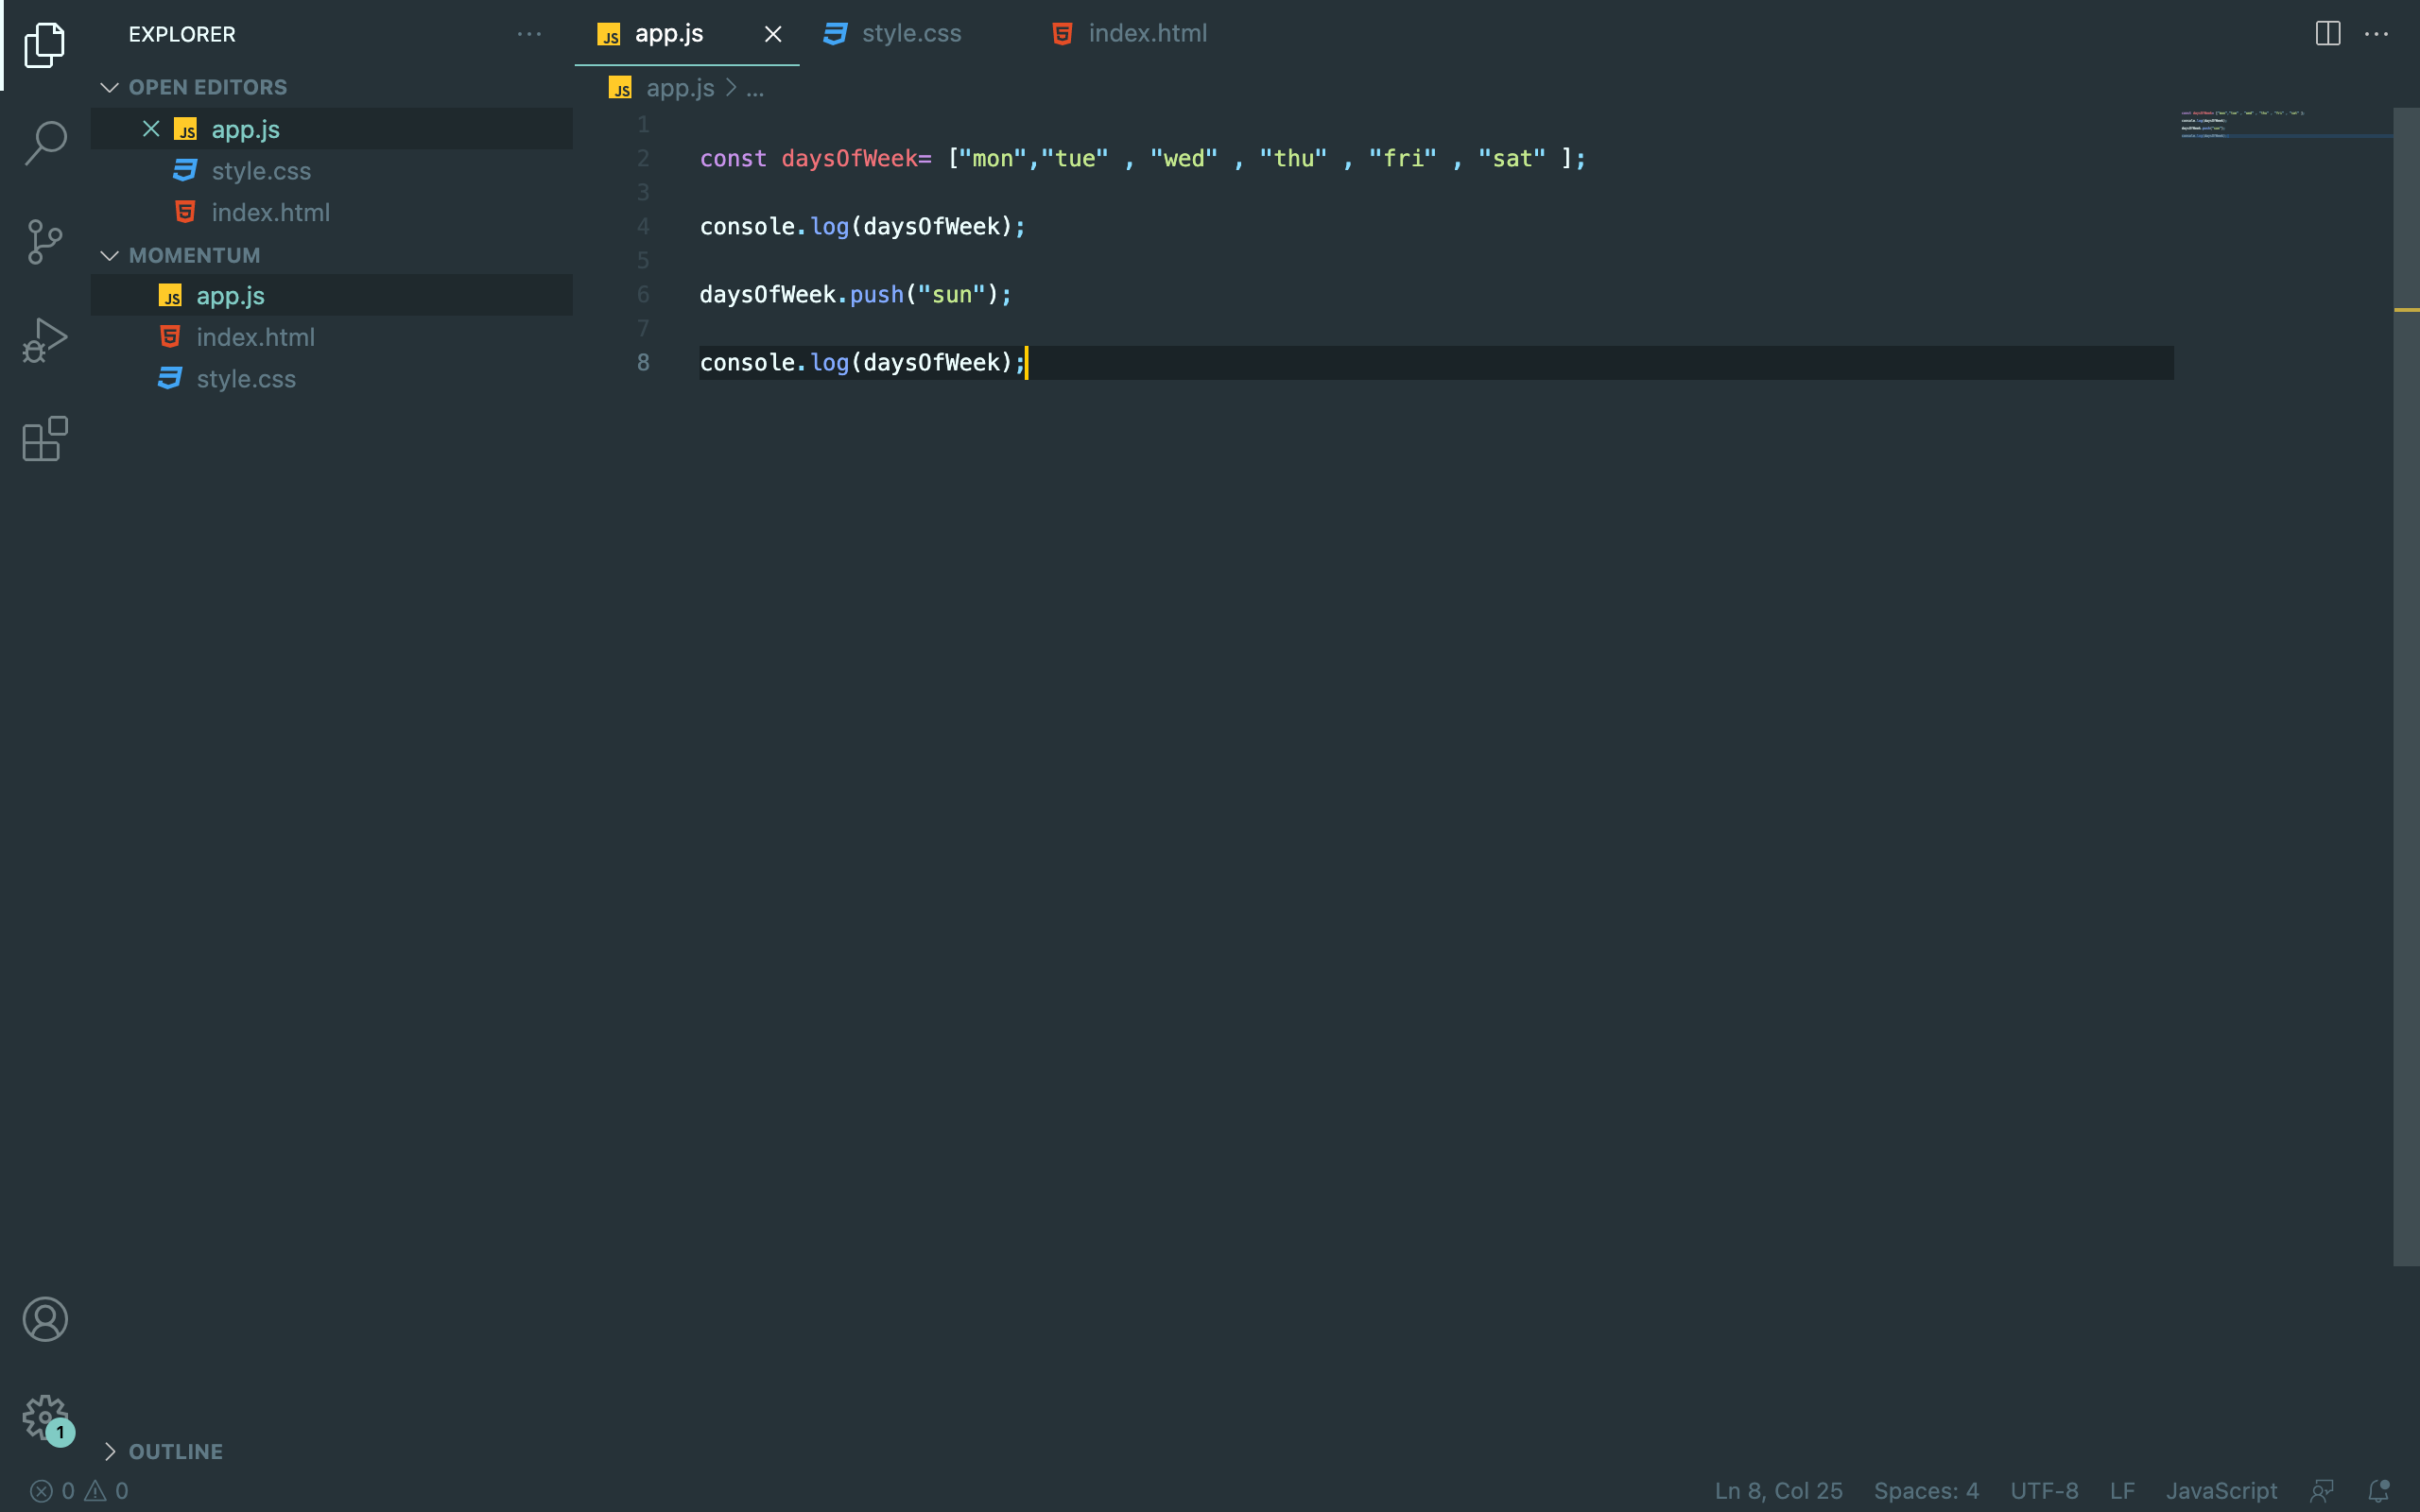Switch to the style.css tab
The width and height of the screenshot is (2420, 1512).
tap(910, 33)
